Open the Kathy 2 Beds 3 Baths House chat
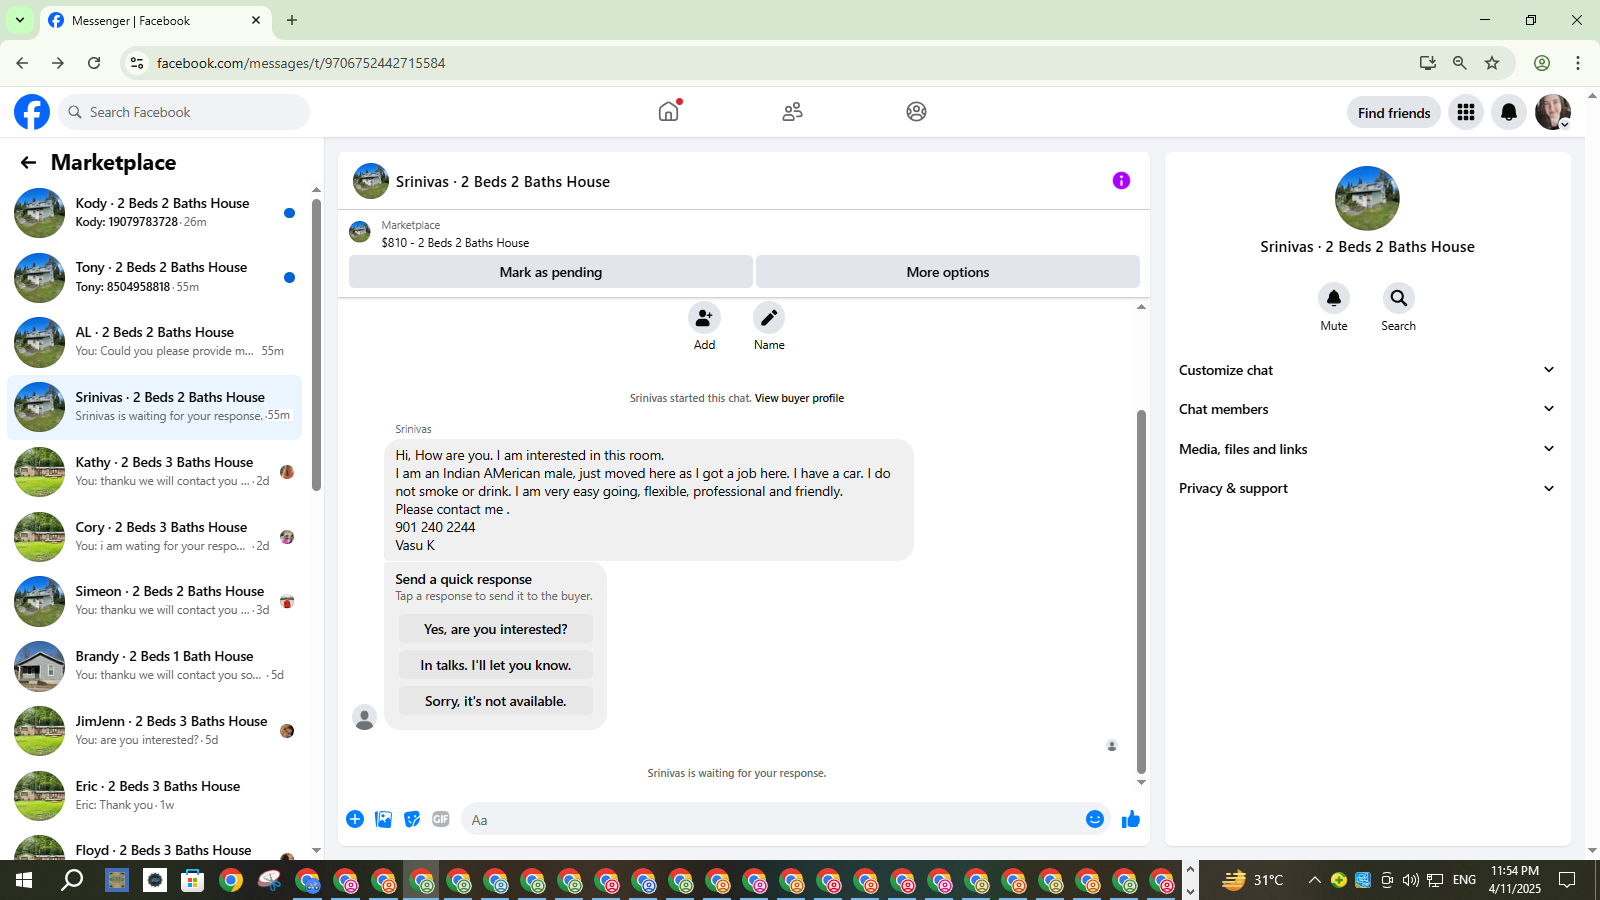1600x900 pixels. pyautogui.click(x=155, y=472)
